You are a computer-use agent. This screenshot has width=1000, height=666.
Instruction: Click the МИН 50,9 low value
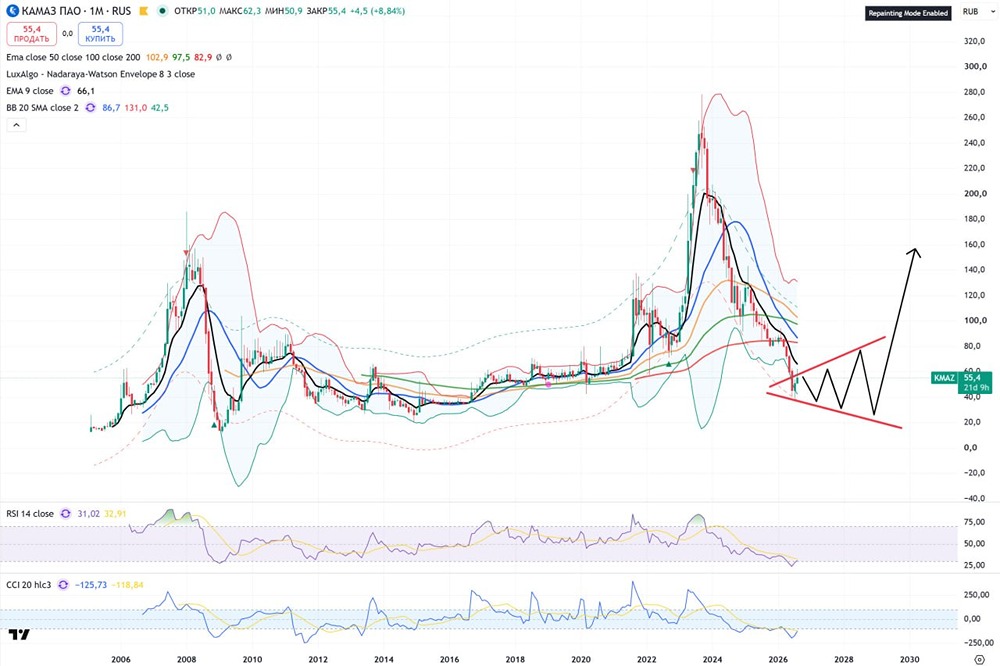[284, 11]
